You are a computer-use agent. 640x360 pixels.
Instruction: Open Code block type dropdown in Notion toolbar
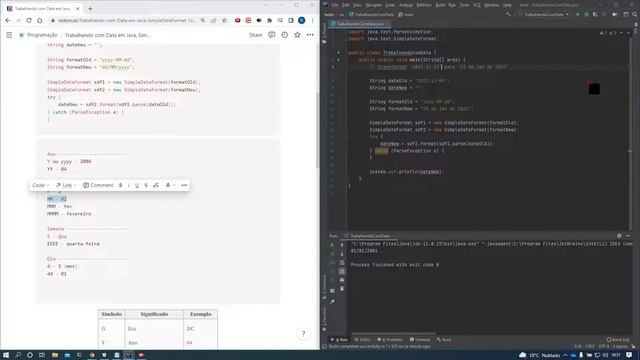point(40,185)
